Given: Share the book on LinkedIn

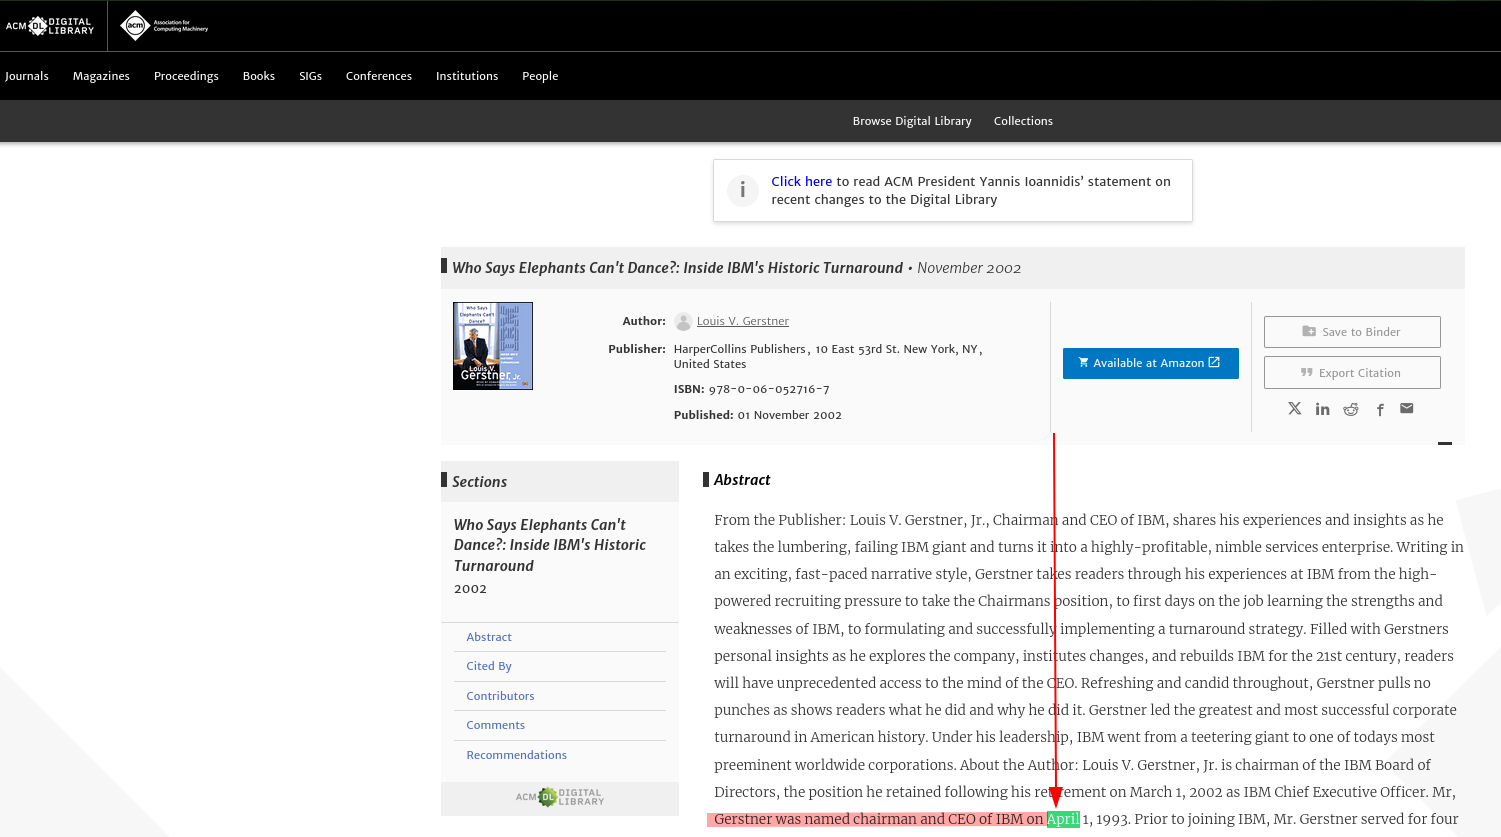Looking at the screenshot, I should [1323, 409].
